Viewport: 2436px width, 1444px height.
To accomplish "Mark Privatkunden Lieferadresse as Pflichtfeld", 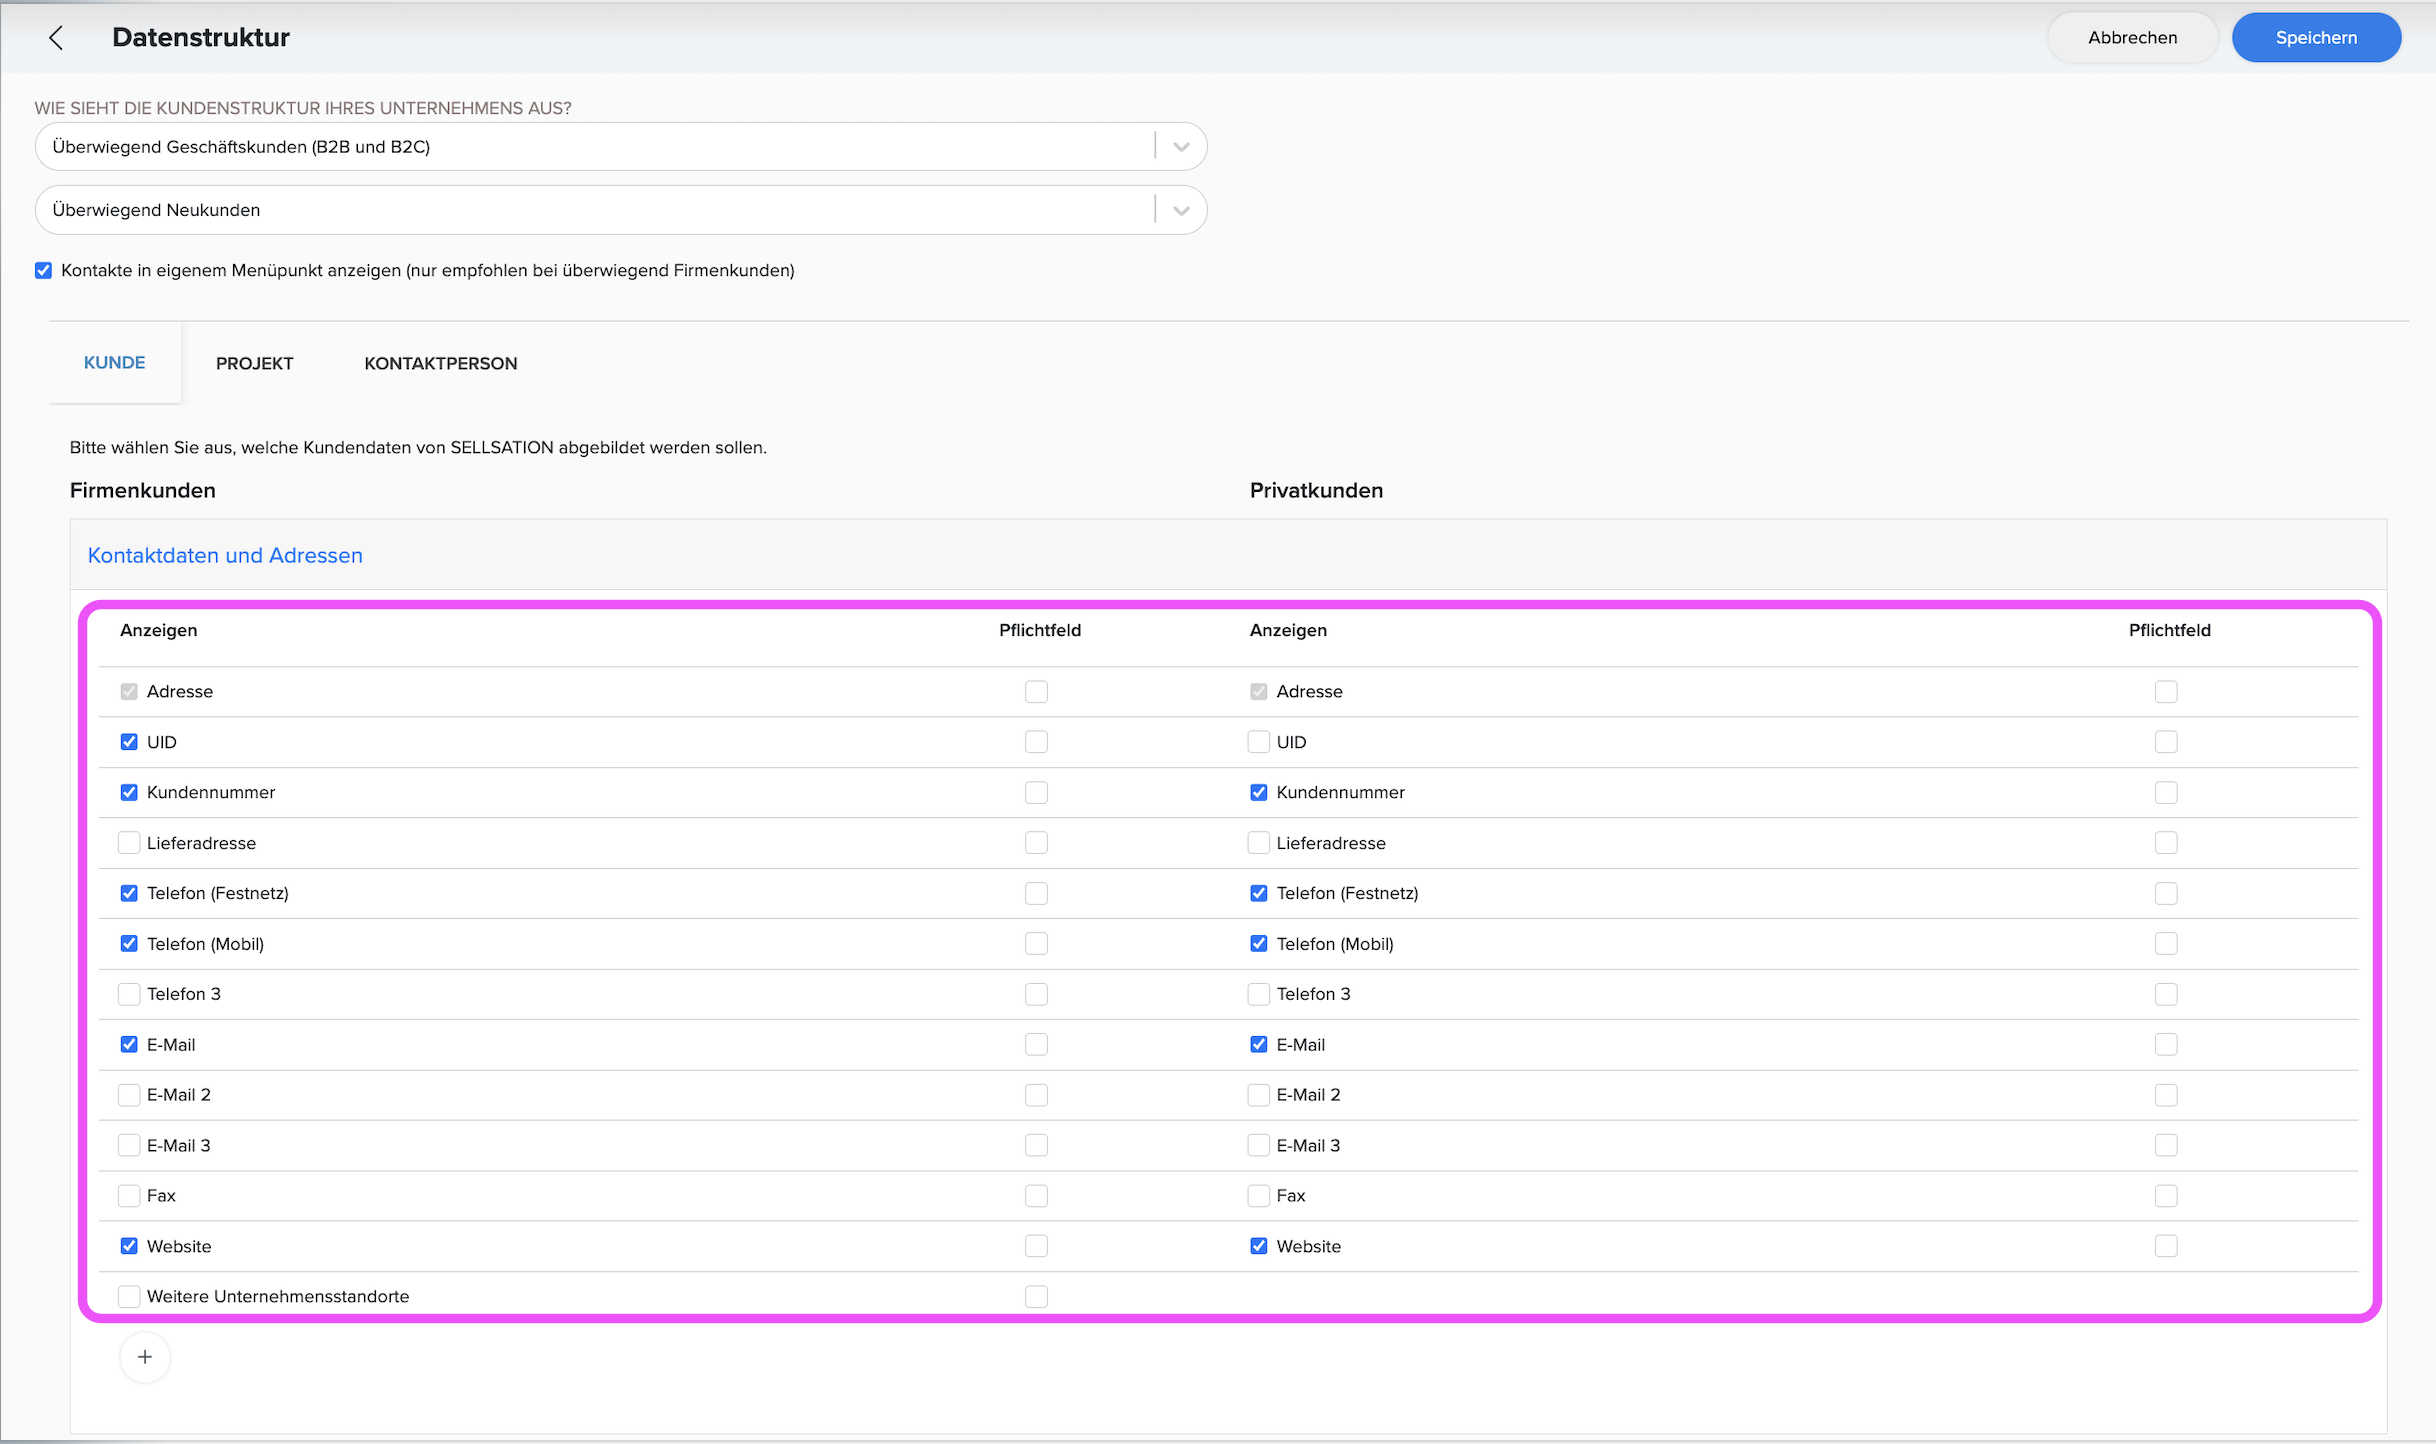I will click(x=2166, y=843).
